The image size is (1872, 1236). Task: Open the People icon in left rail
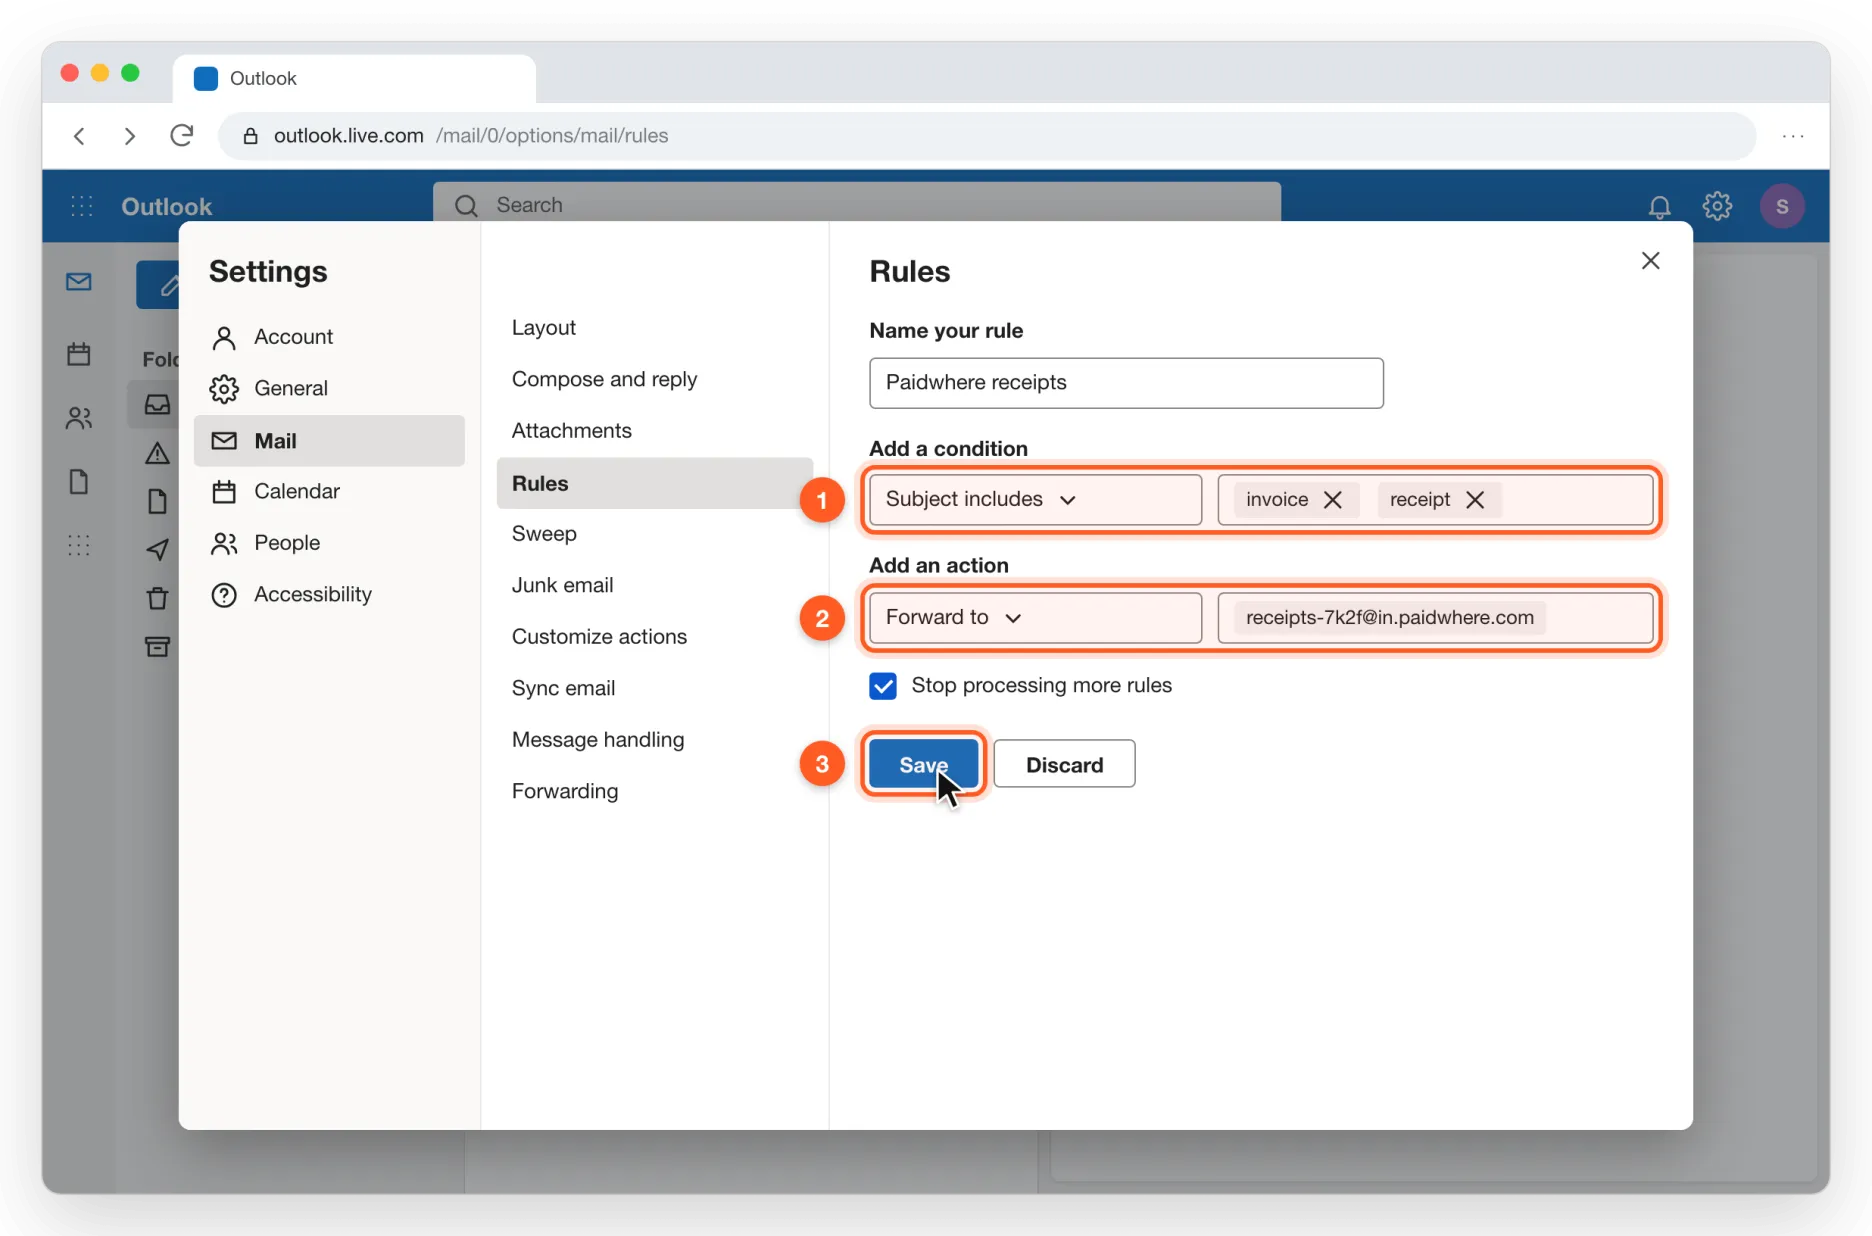[x=79, y=418]
